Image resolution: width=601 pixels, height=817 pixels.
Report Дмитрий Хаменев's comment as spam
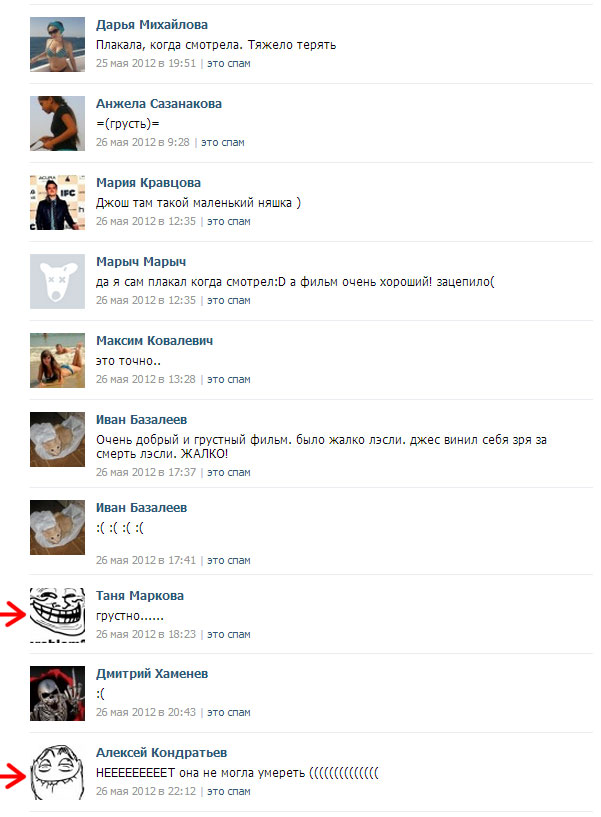pyautogui.click(x=229, y=713)
